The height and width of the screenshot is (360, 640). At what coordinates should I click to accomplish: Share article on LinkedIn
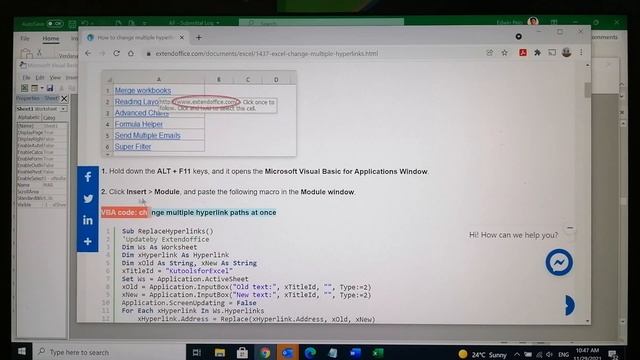pyautogui.click(x=88, y=220)
